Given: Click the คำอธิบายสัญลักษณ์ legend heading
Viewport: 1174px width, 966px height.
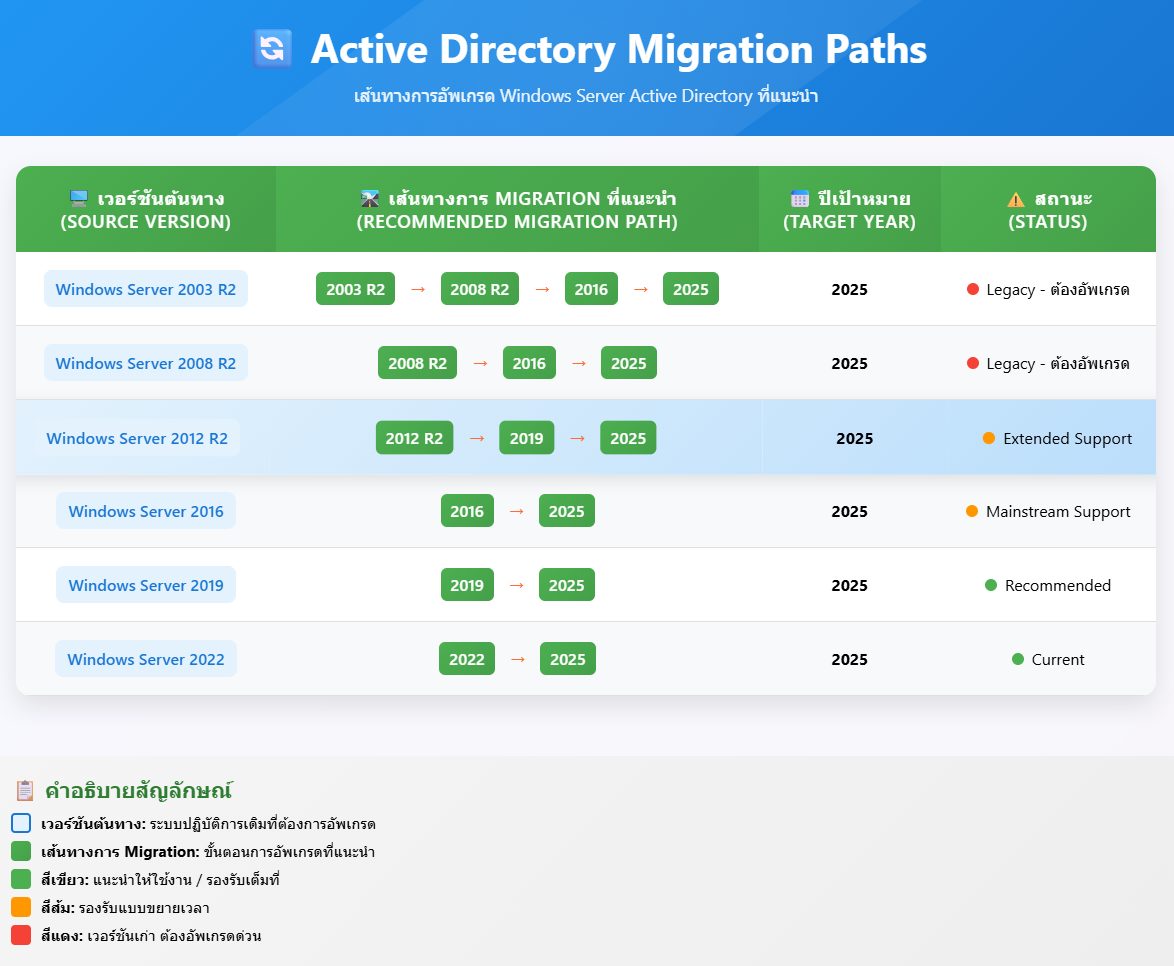Looking at the screenshot, I should [x=139, y=791].
